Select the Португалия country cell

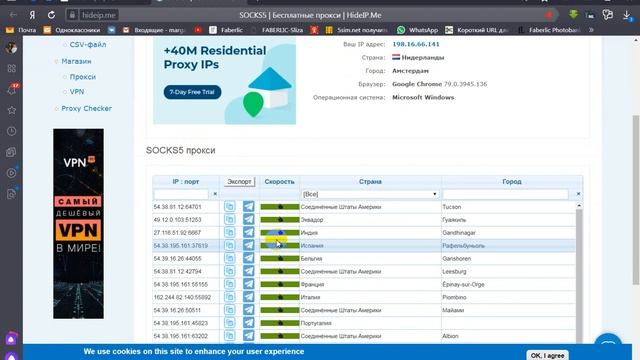pyautogui.click(x=370, y=323)
